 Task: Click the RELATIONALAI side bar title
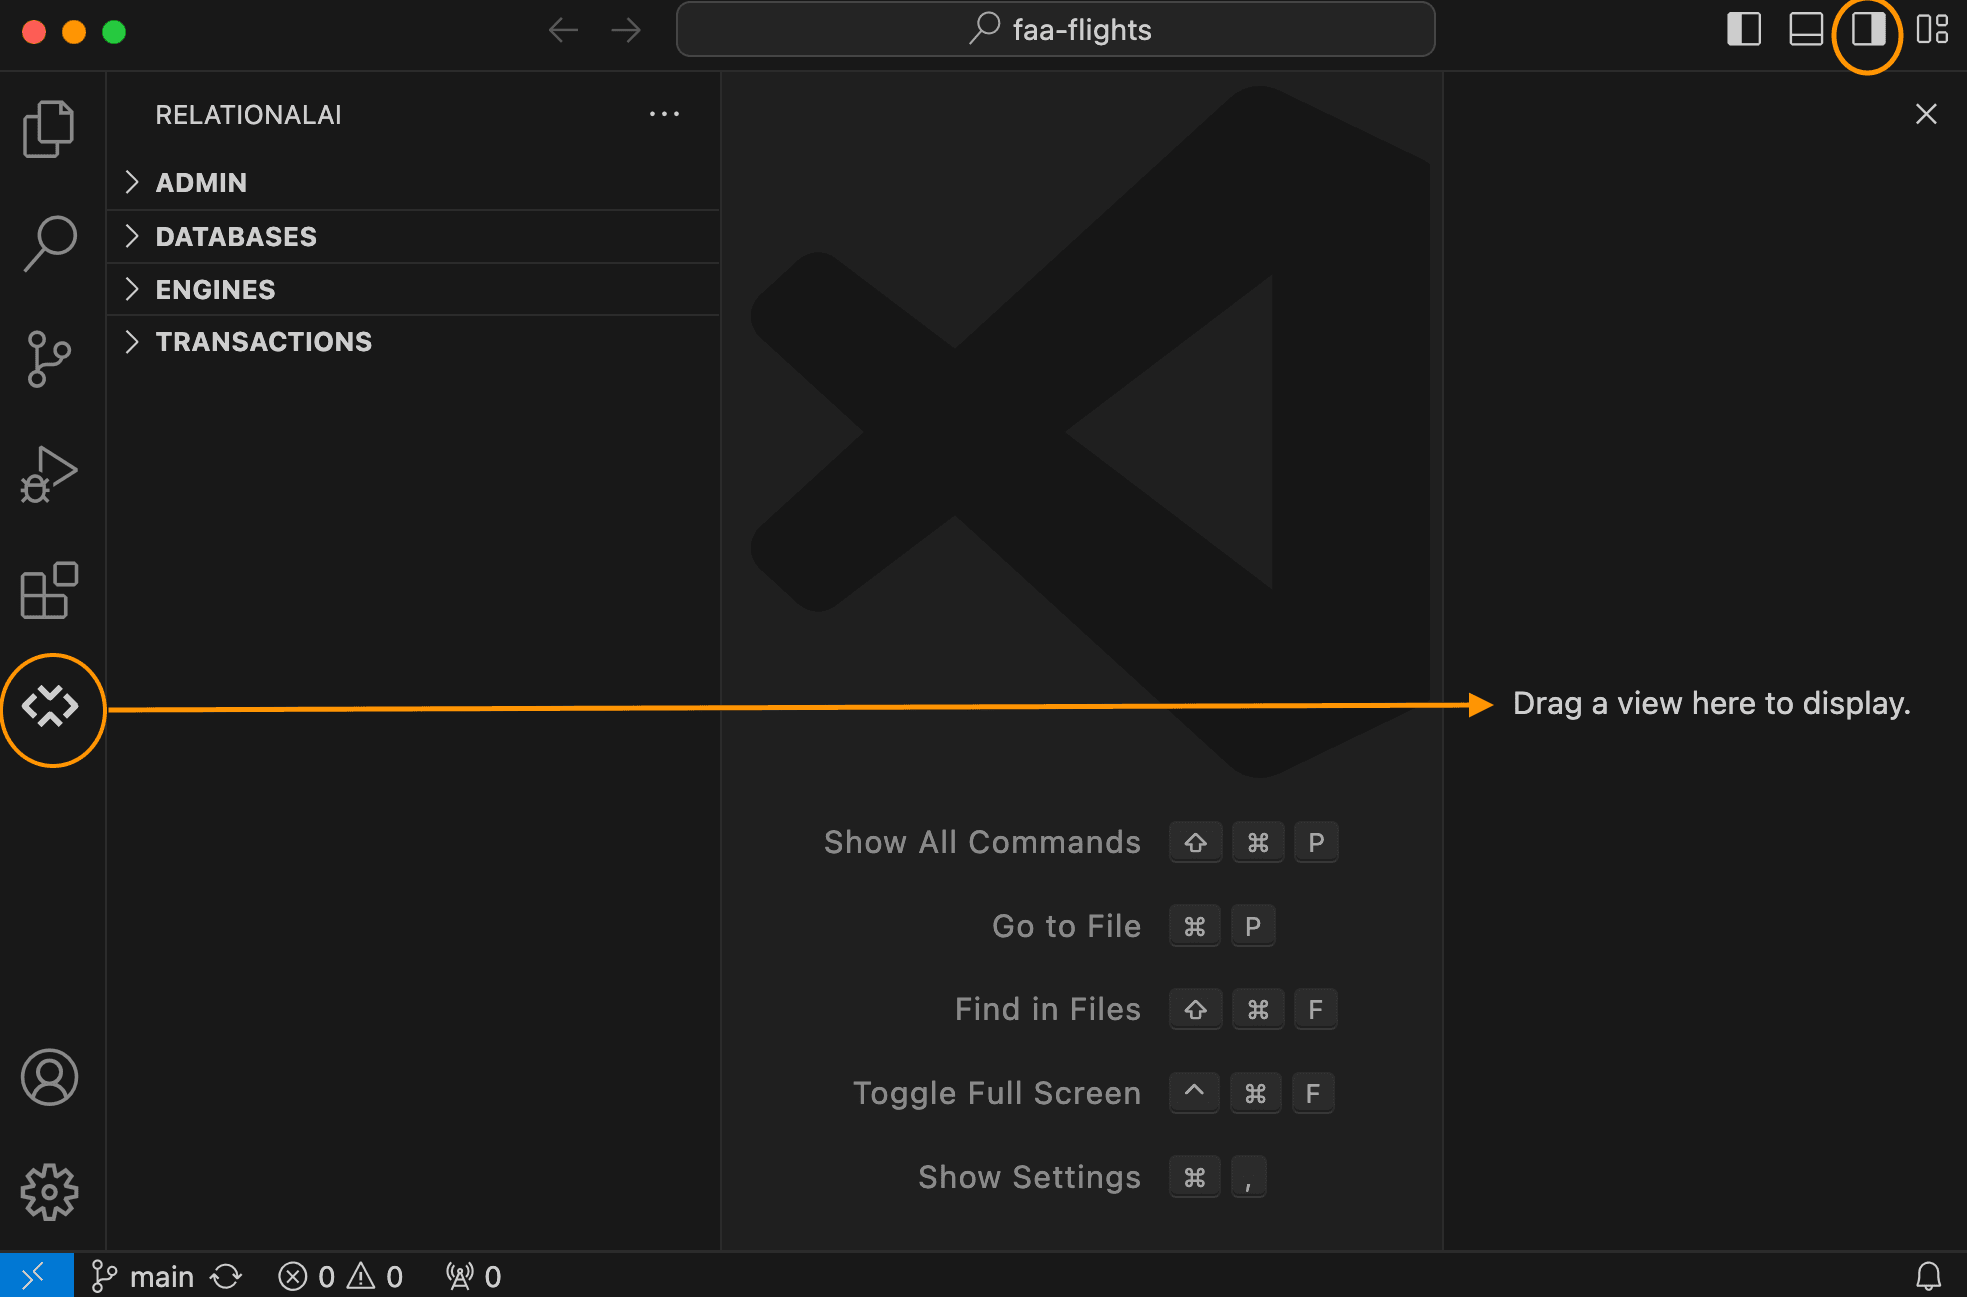point(248,114)
